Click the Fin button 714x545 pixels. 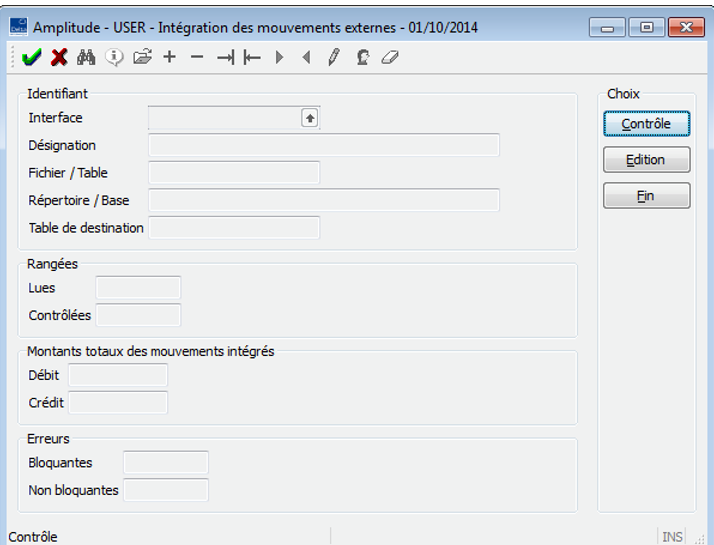click(x=646, y=196)
